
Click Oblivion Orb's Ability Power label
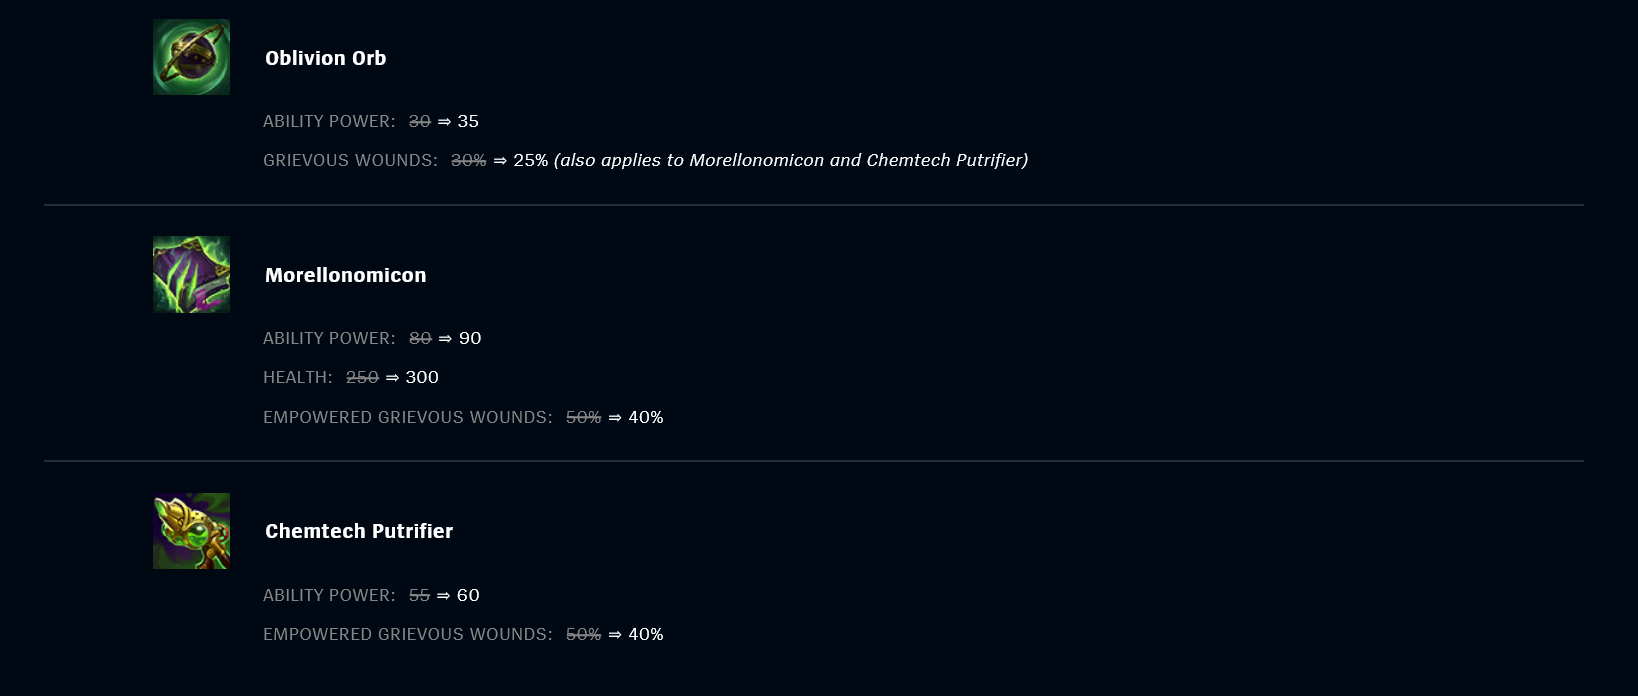(329, 121)
